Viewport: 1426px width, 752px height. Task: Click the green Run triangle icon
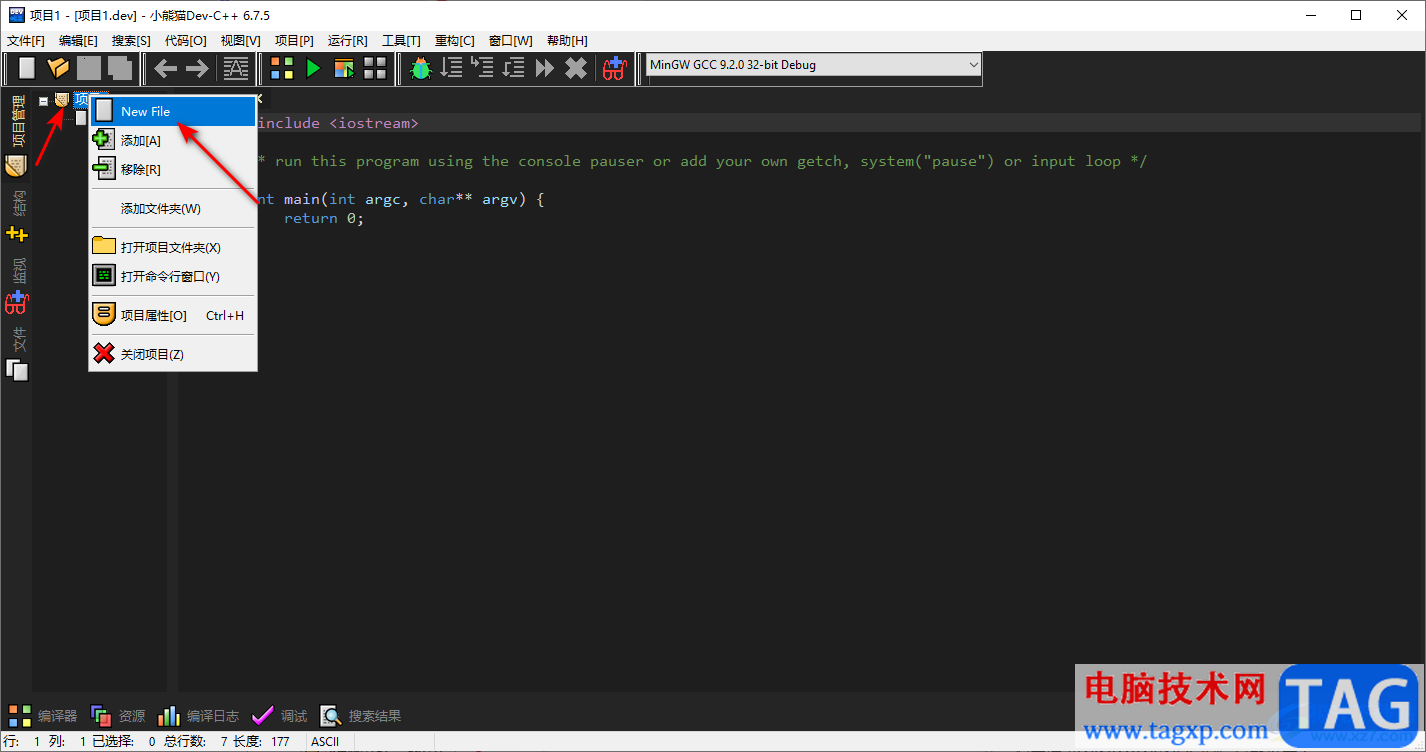coord(313,68)
